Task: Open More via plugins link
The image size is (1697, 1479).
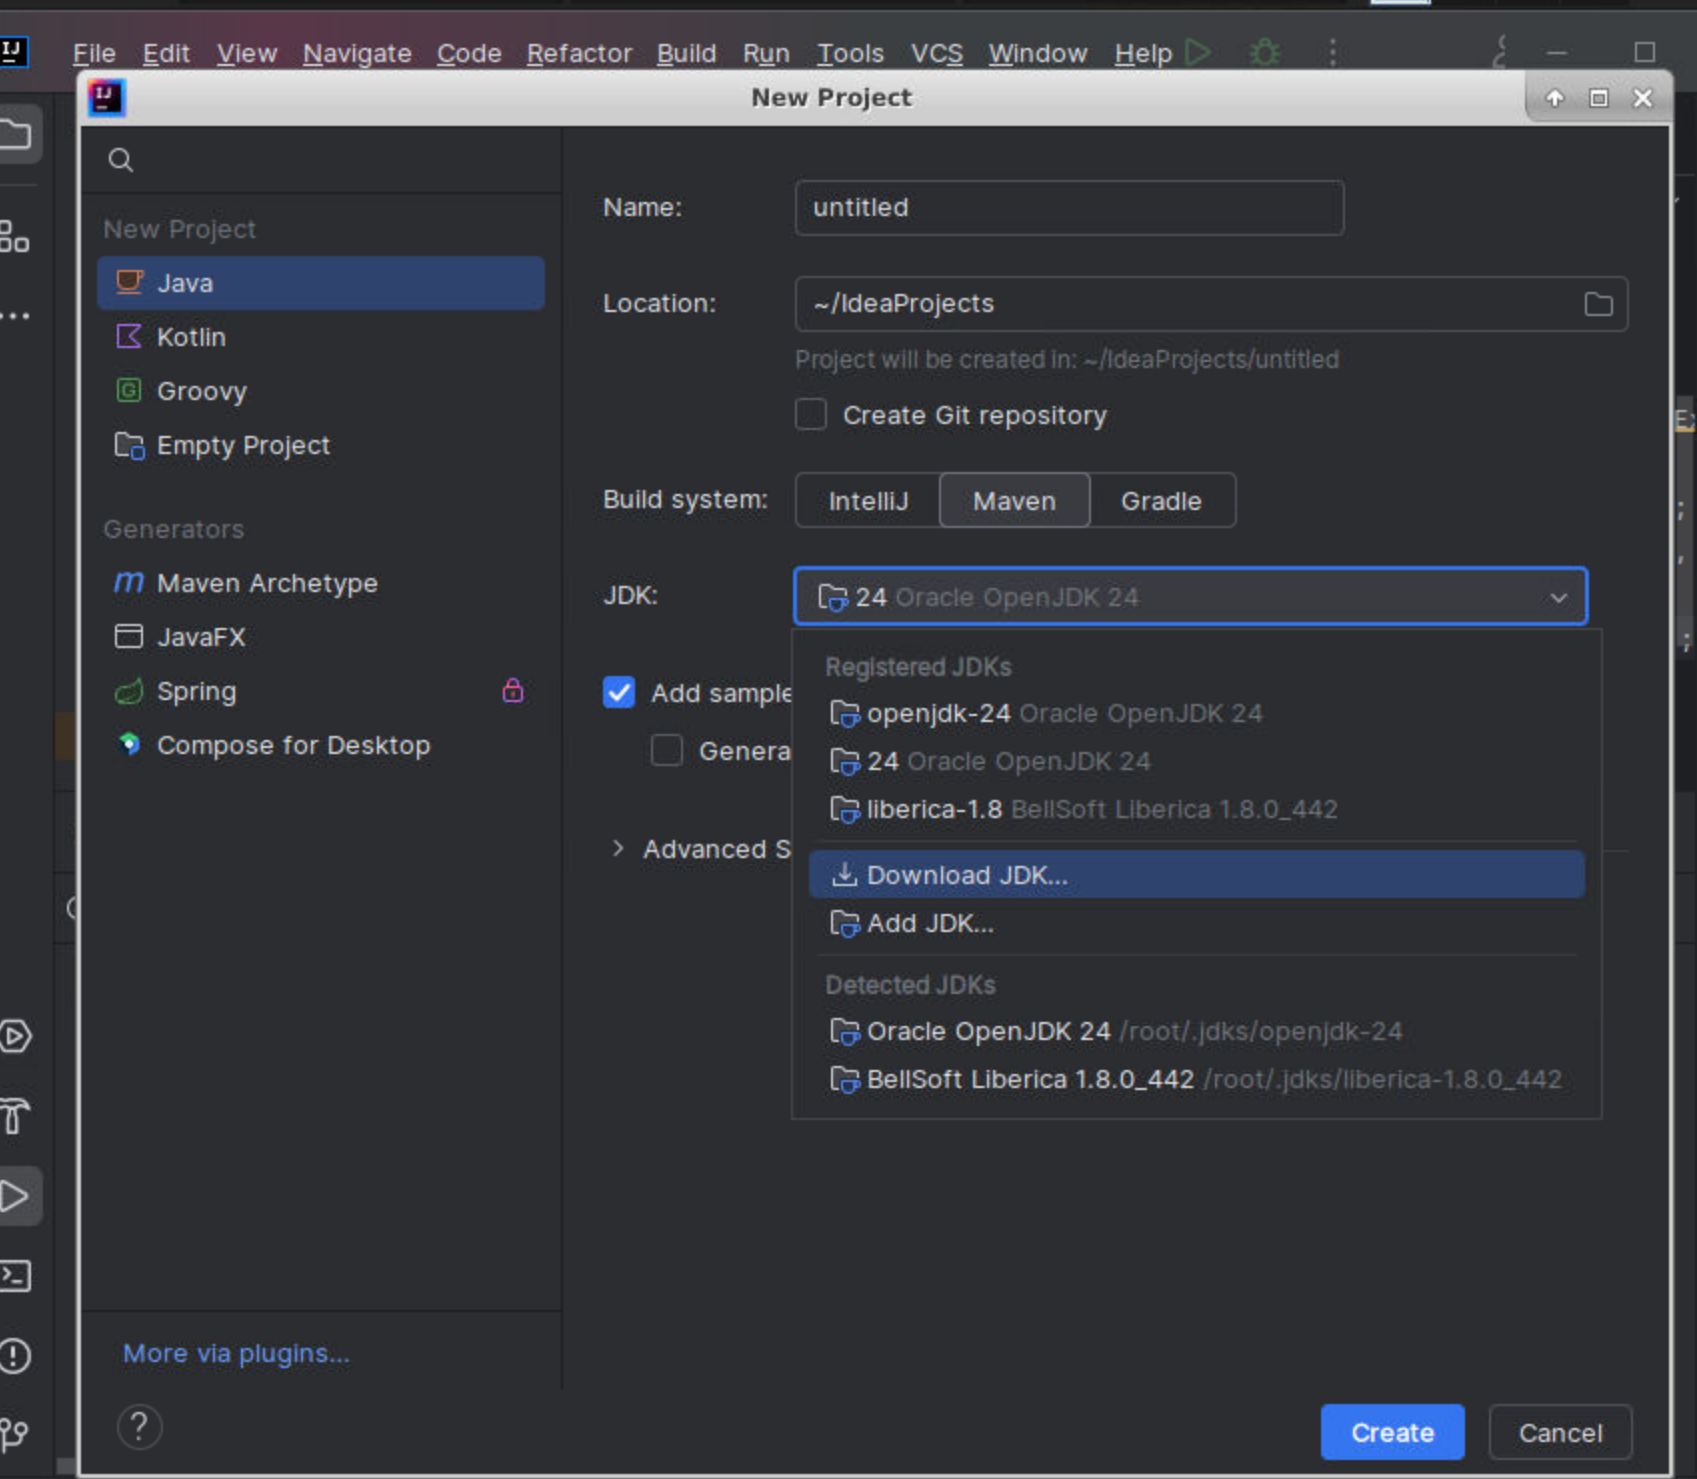Action: point(236,1353)
